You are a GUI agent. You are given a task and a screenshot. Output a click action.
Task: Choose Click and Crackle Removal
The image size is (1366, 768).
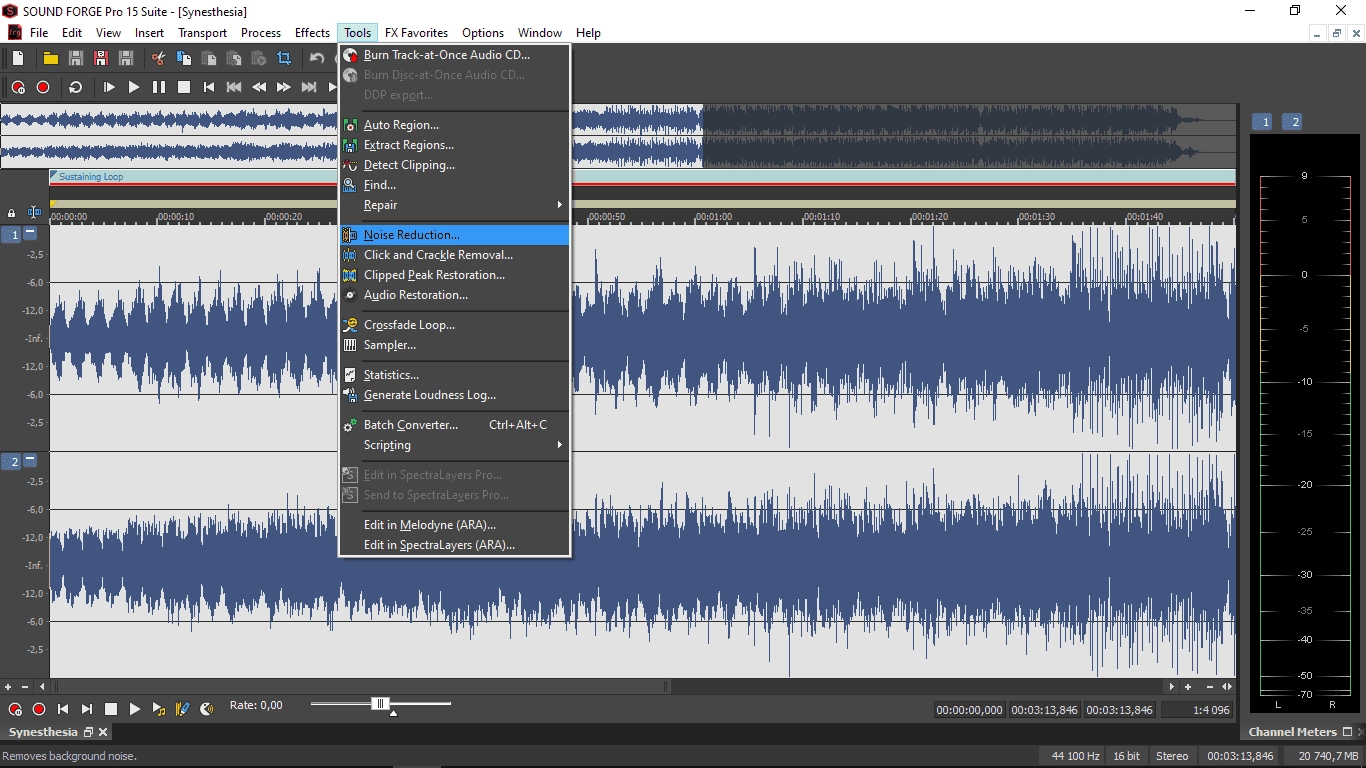(455, 255)
